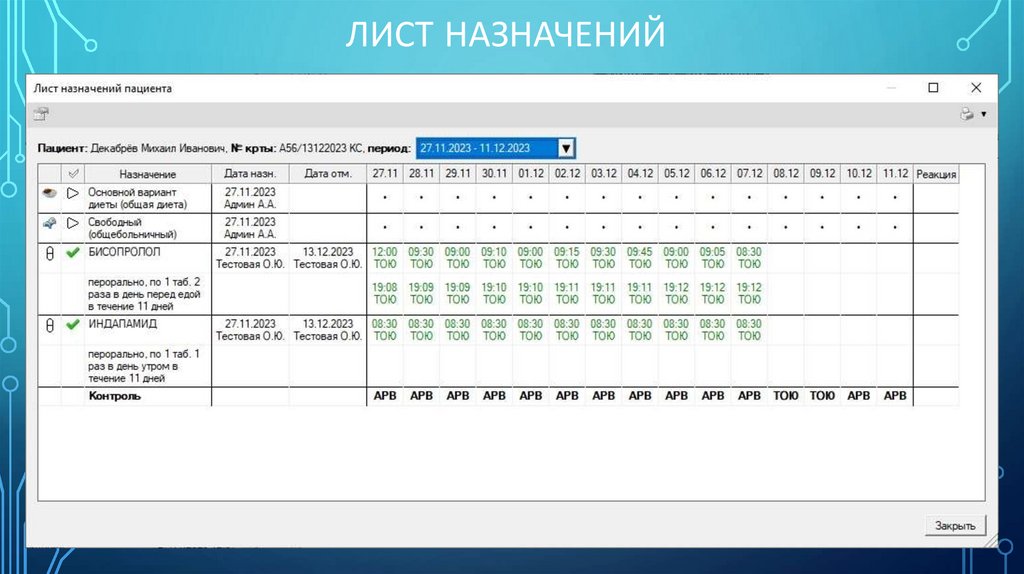Click ИНДАПАМИД 08:30 ТОЮ cell on 07.12
The image size is (1024, 574).
749,330
